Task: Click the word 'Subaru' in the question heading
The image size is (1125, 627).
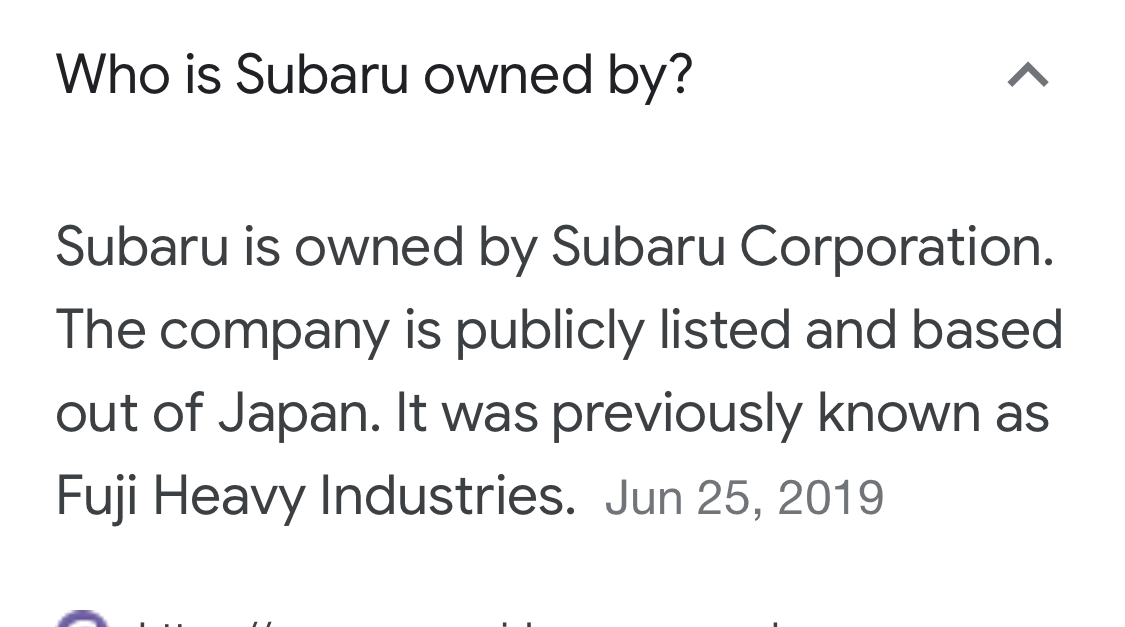Action: (321, 75)
